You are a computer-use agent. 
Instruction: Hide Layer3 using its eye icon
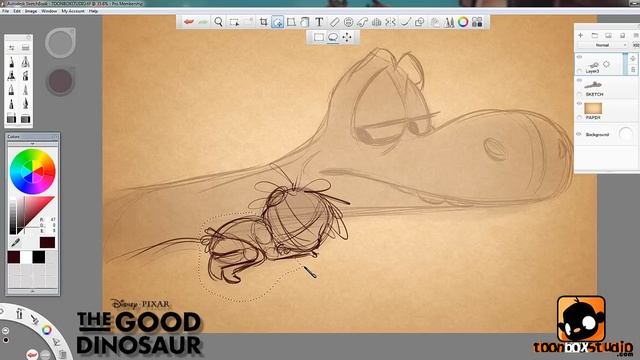580,57
